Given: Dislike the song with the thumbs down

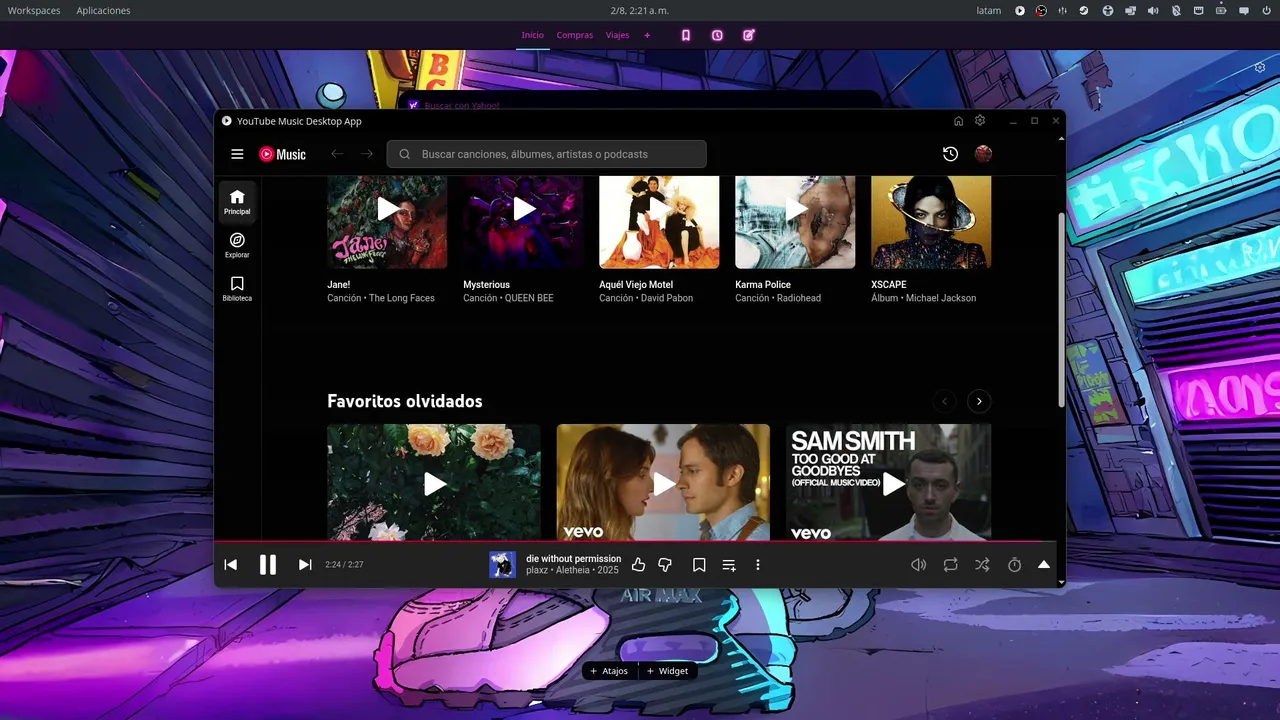Looking at the screenshot, I should click(665, 565).
